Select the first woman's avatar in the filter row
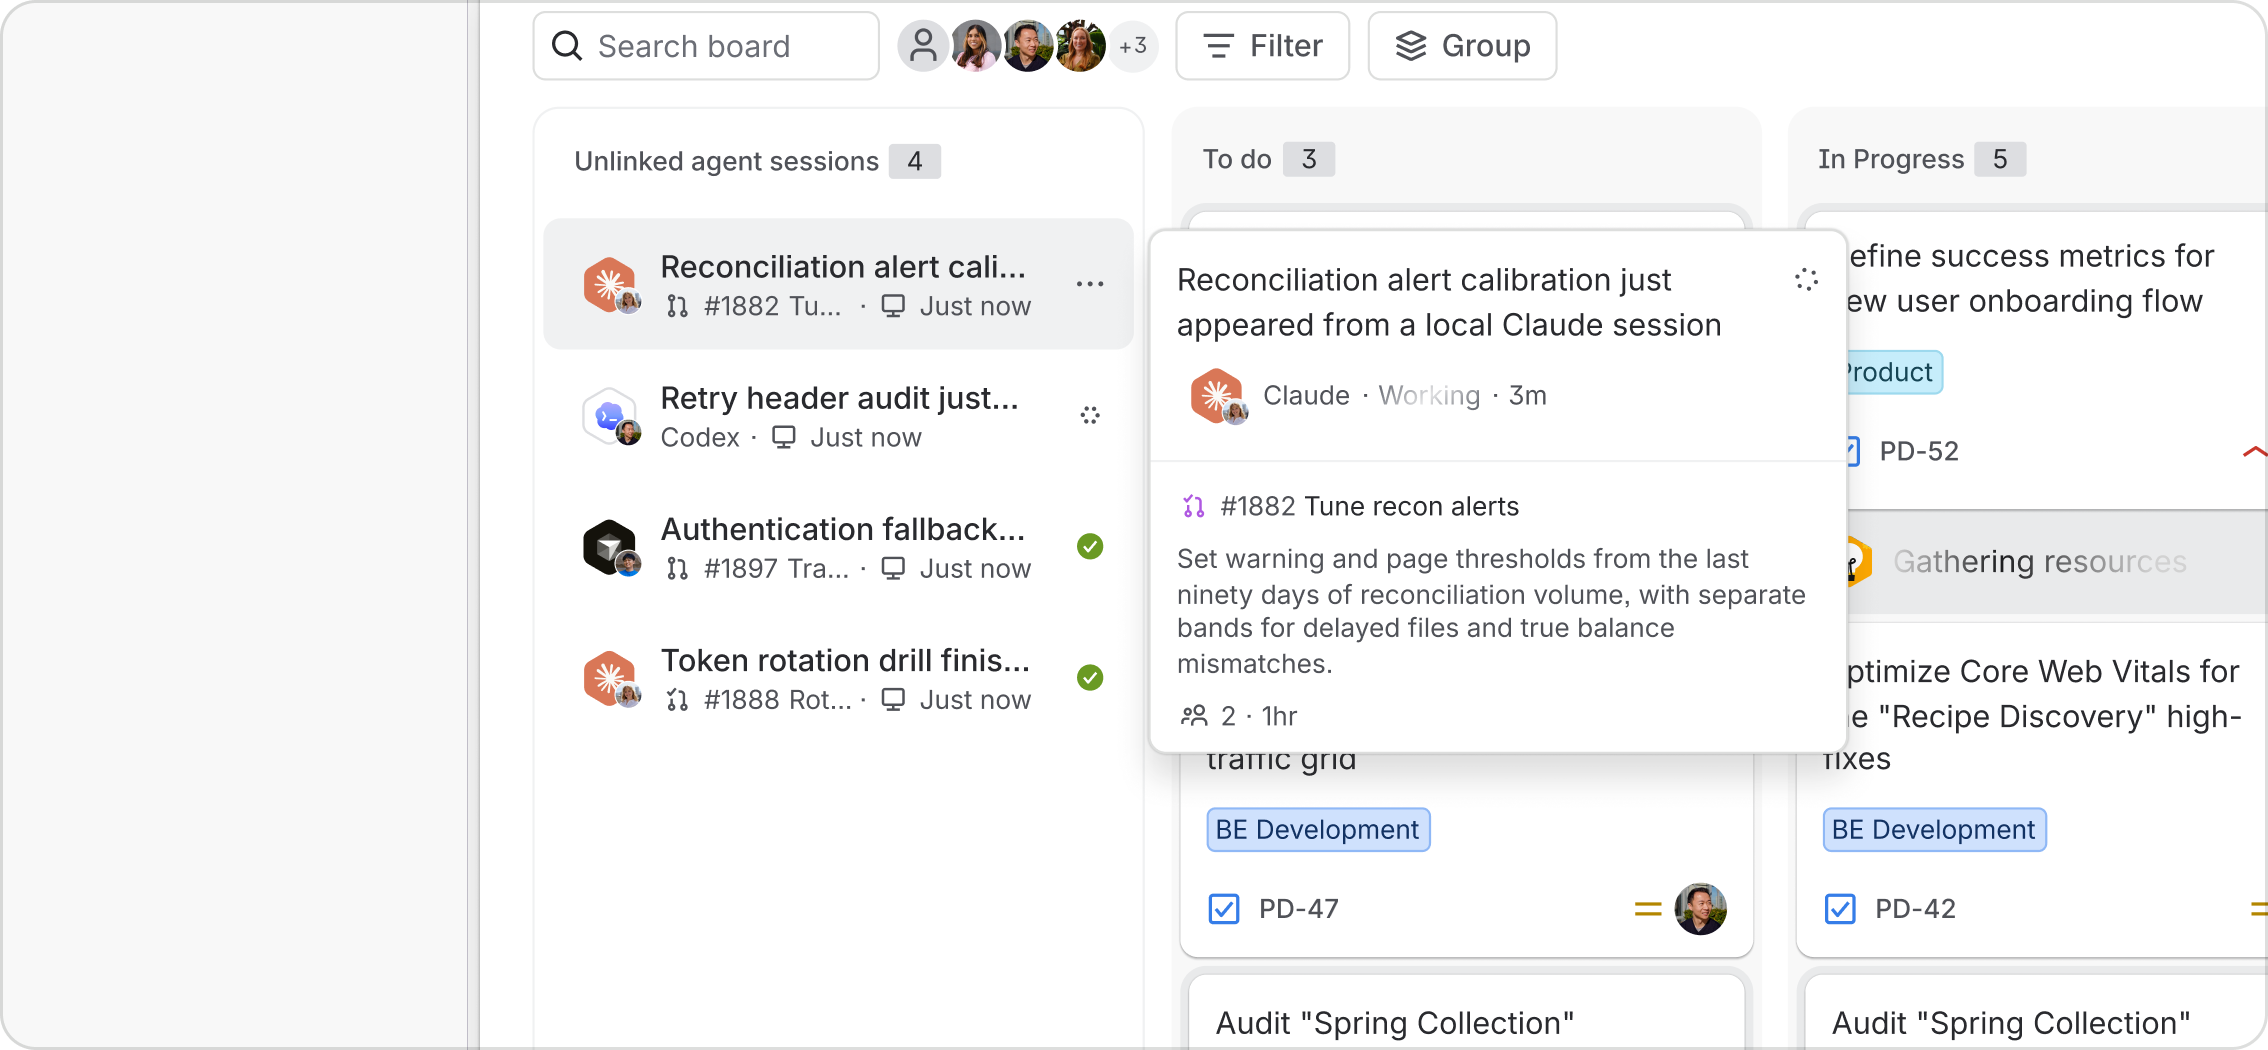 tap(975, 46)
